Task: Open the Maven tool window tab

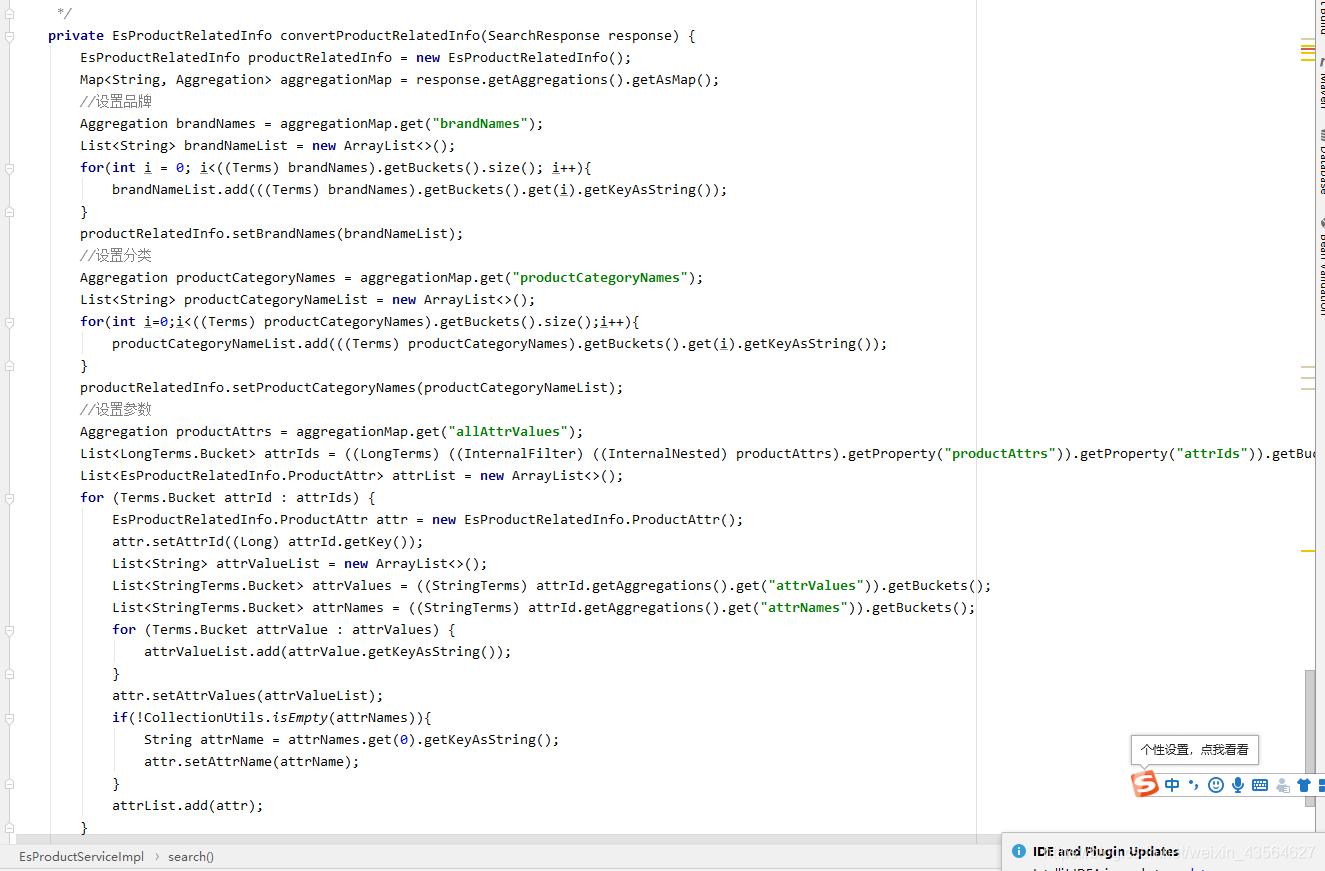Action: [1320, 85]
